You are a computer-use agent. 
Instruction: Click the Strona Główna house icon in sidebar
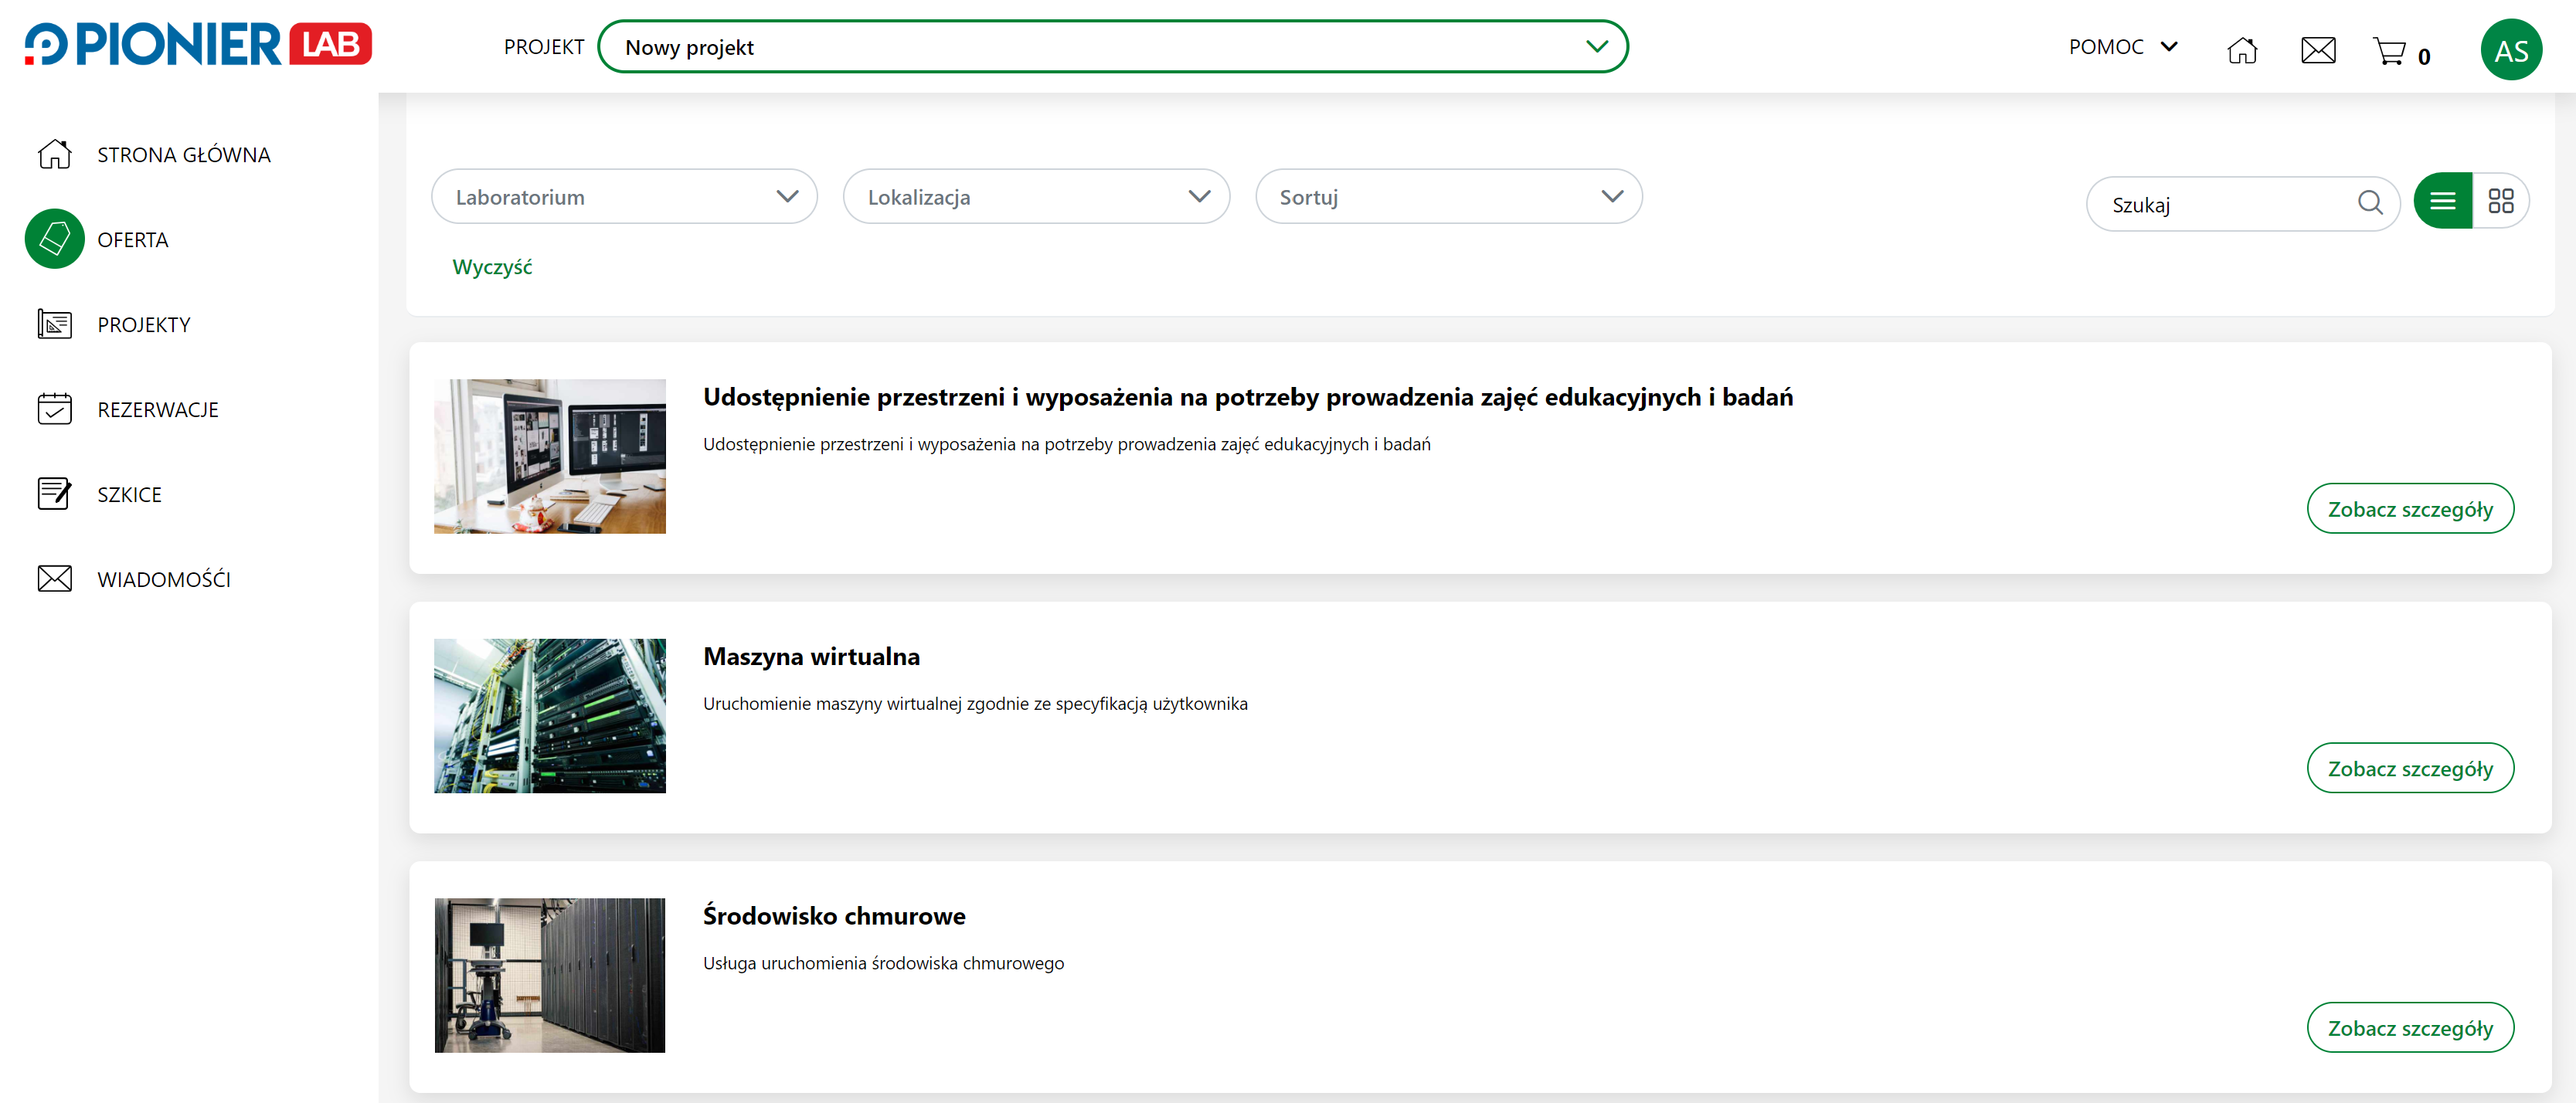54,154
